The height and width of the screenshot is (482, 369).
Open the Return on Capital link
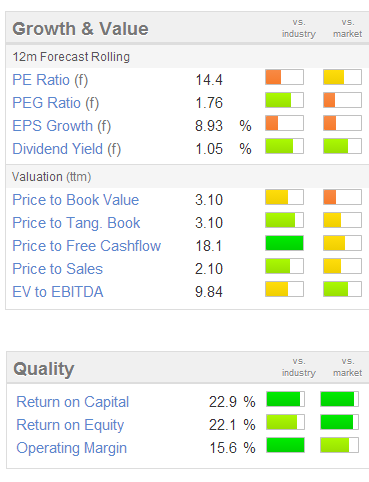pyautogui.click(x=73, y=402)
